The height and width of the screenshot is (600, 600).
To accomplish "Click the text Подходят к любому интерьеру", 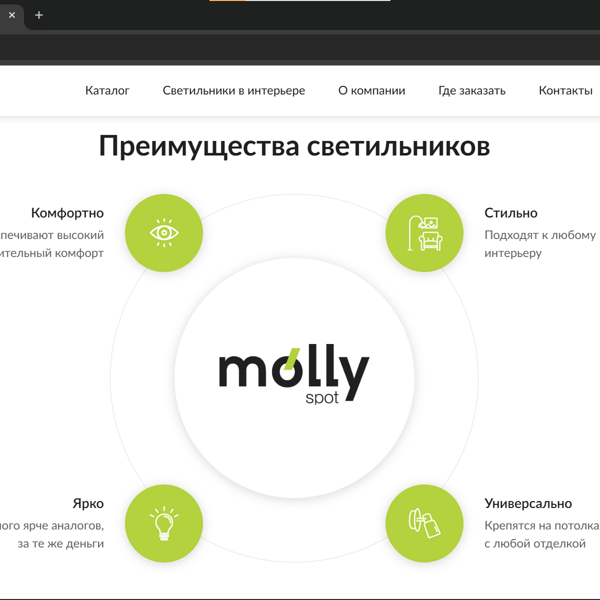I will [x=539, y=244].
